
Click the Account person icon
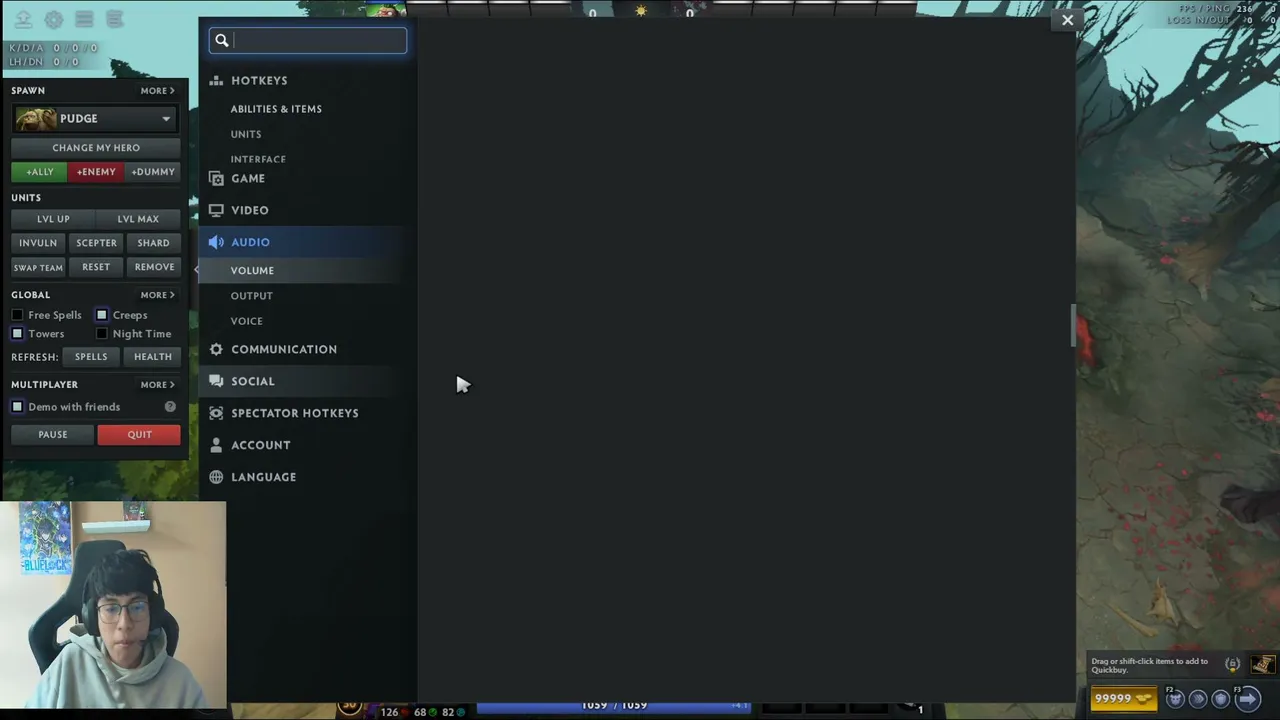click(216, 445)
